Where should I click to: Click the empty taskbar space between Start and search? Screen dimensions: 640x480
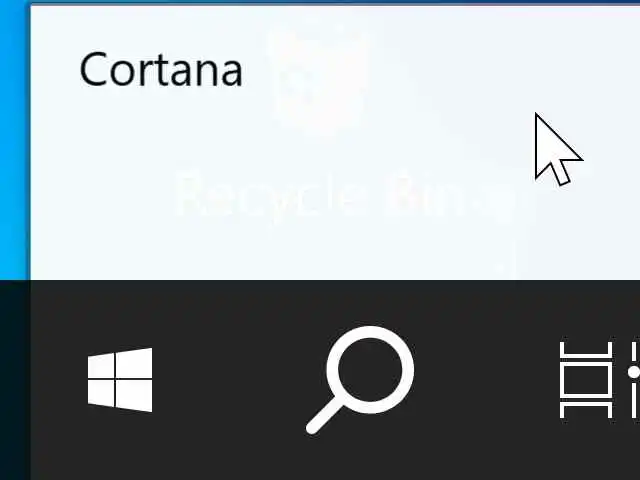click(x=229, y=380)
